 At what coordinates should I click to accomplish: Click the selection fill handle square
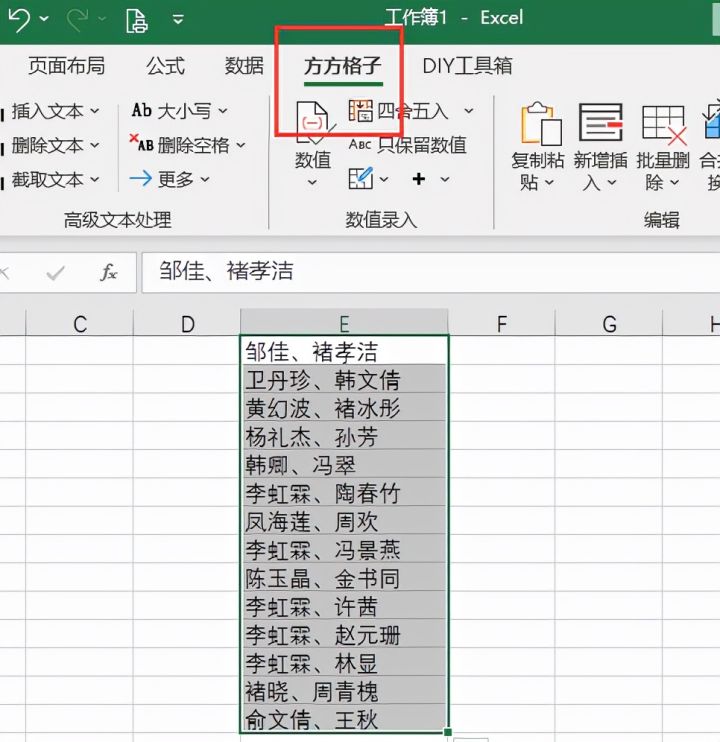(448, 732)
